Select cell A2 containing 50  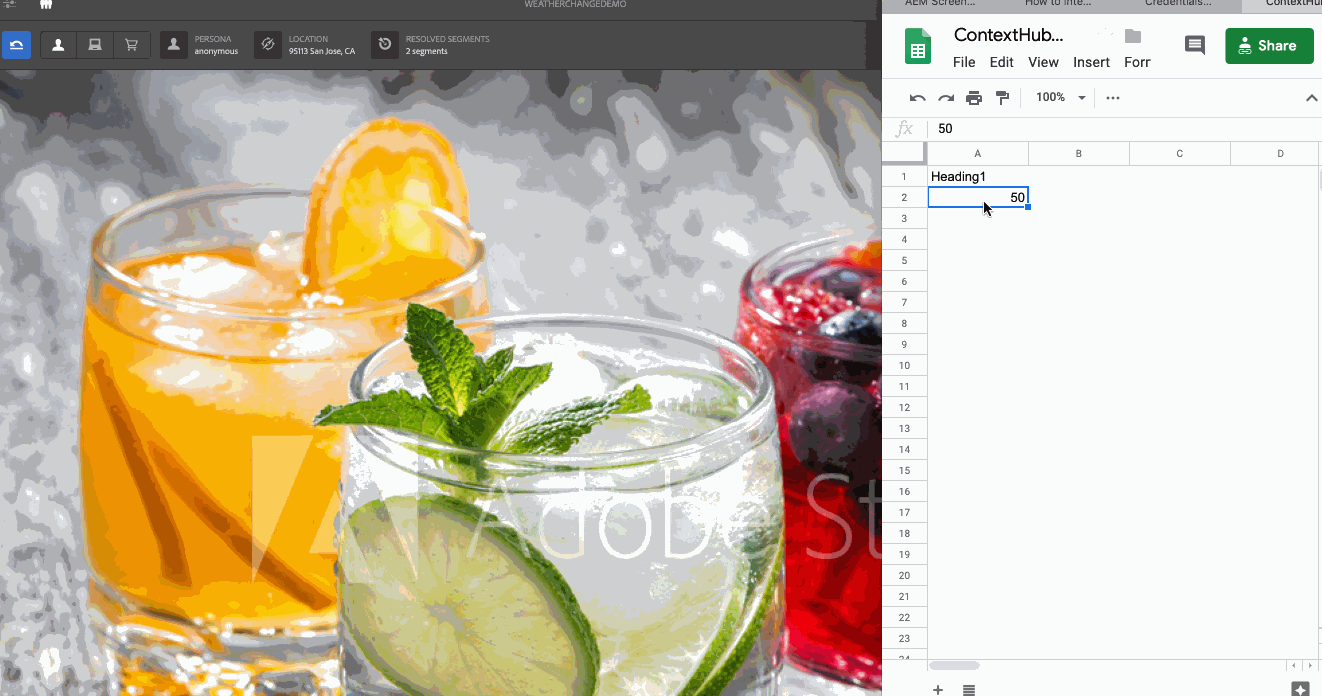(978, 198)
